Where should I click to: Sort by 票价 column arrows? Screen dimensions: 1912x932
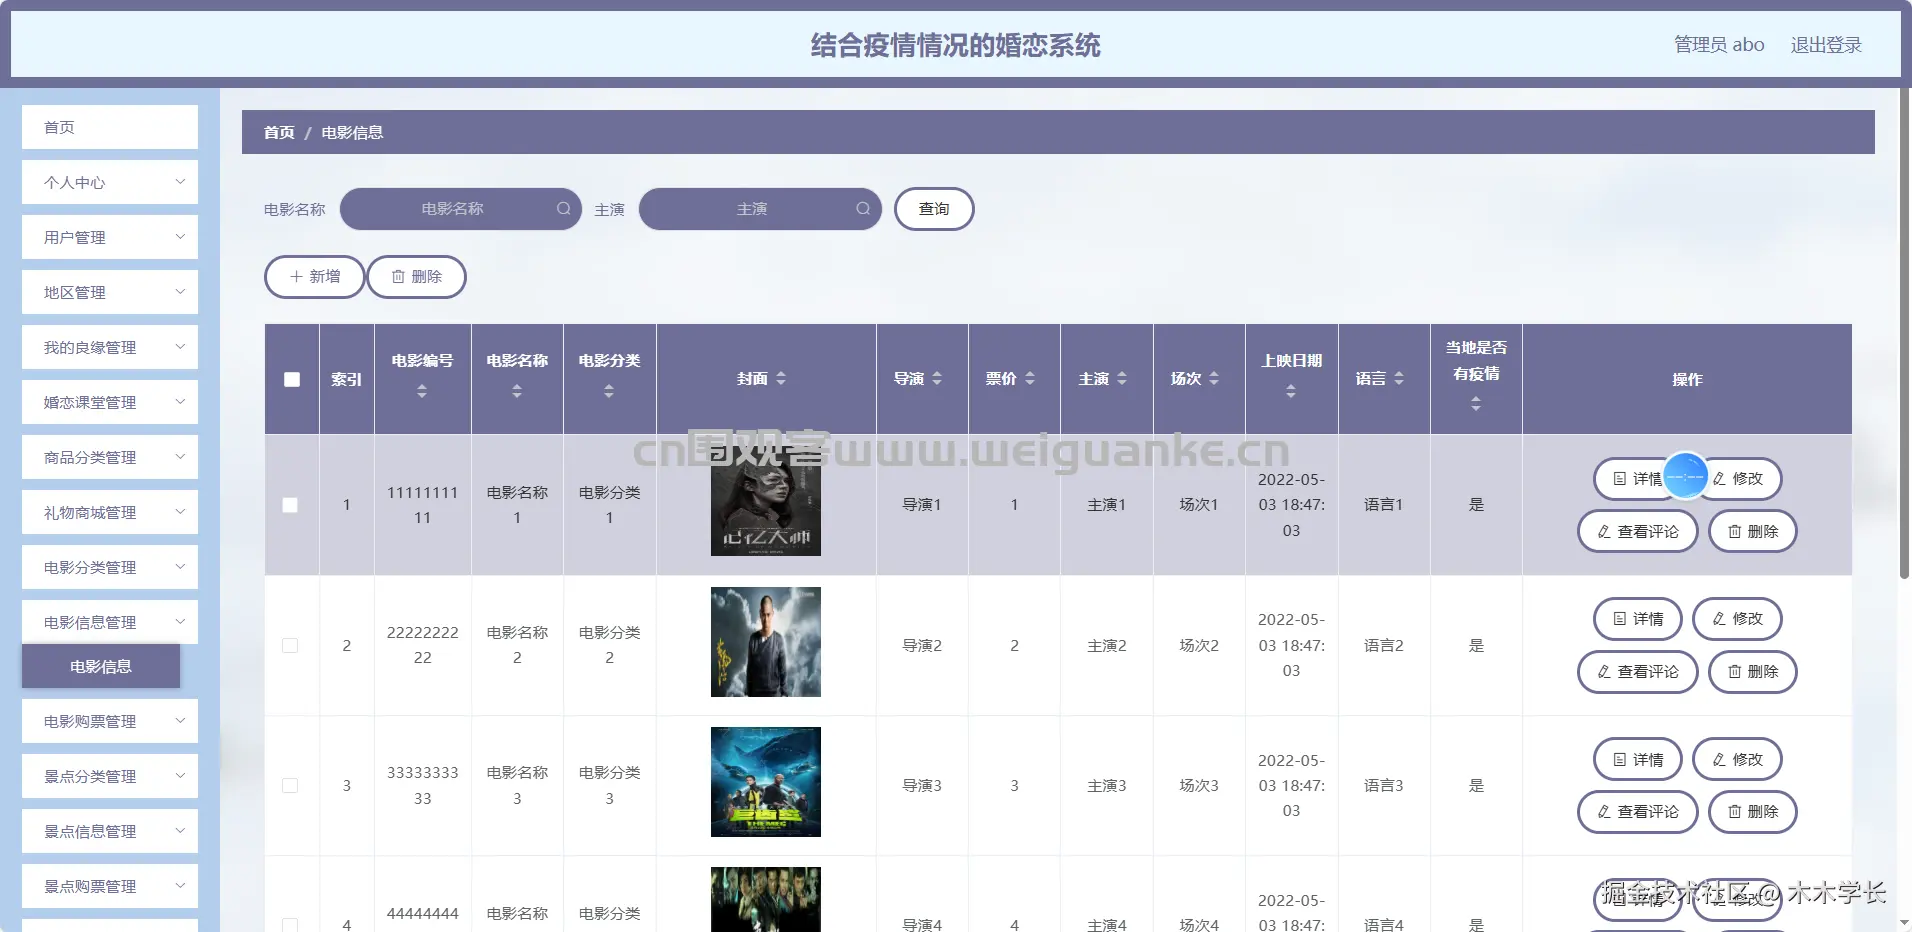click(1030, 378)
